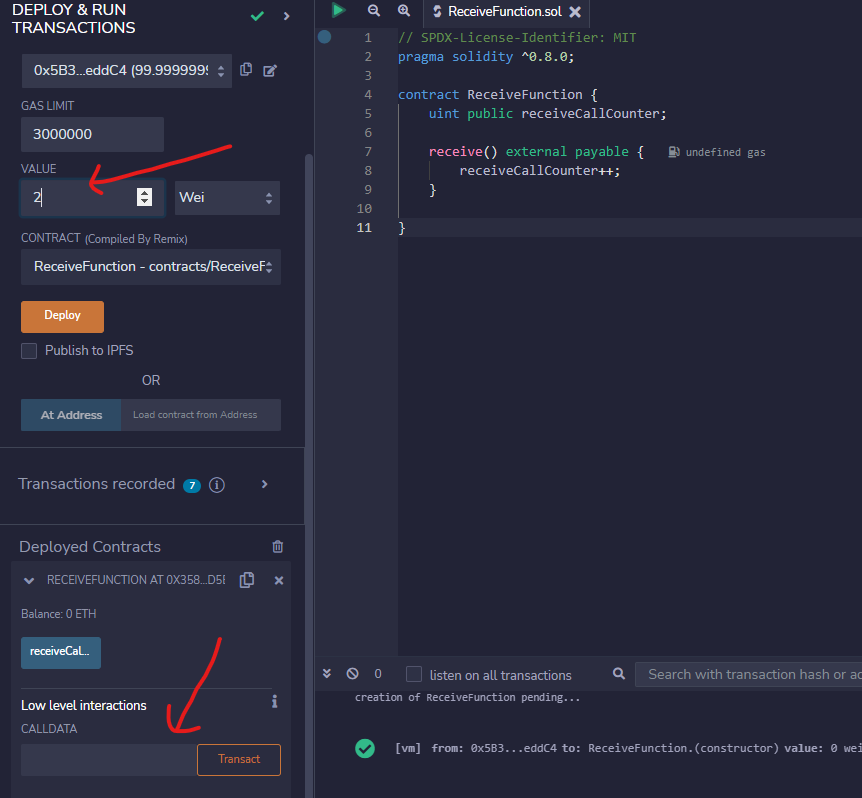Delete all deployed contracts via trash icon

click(x=277, y=547)
